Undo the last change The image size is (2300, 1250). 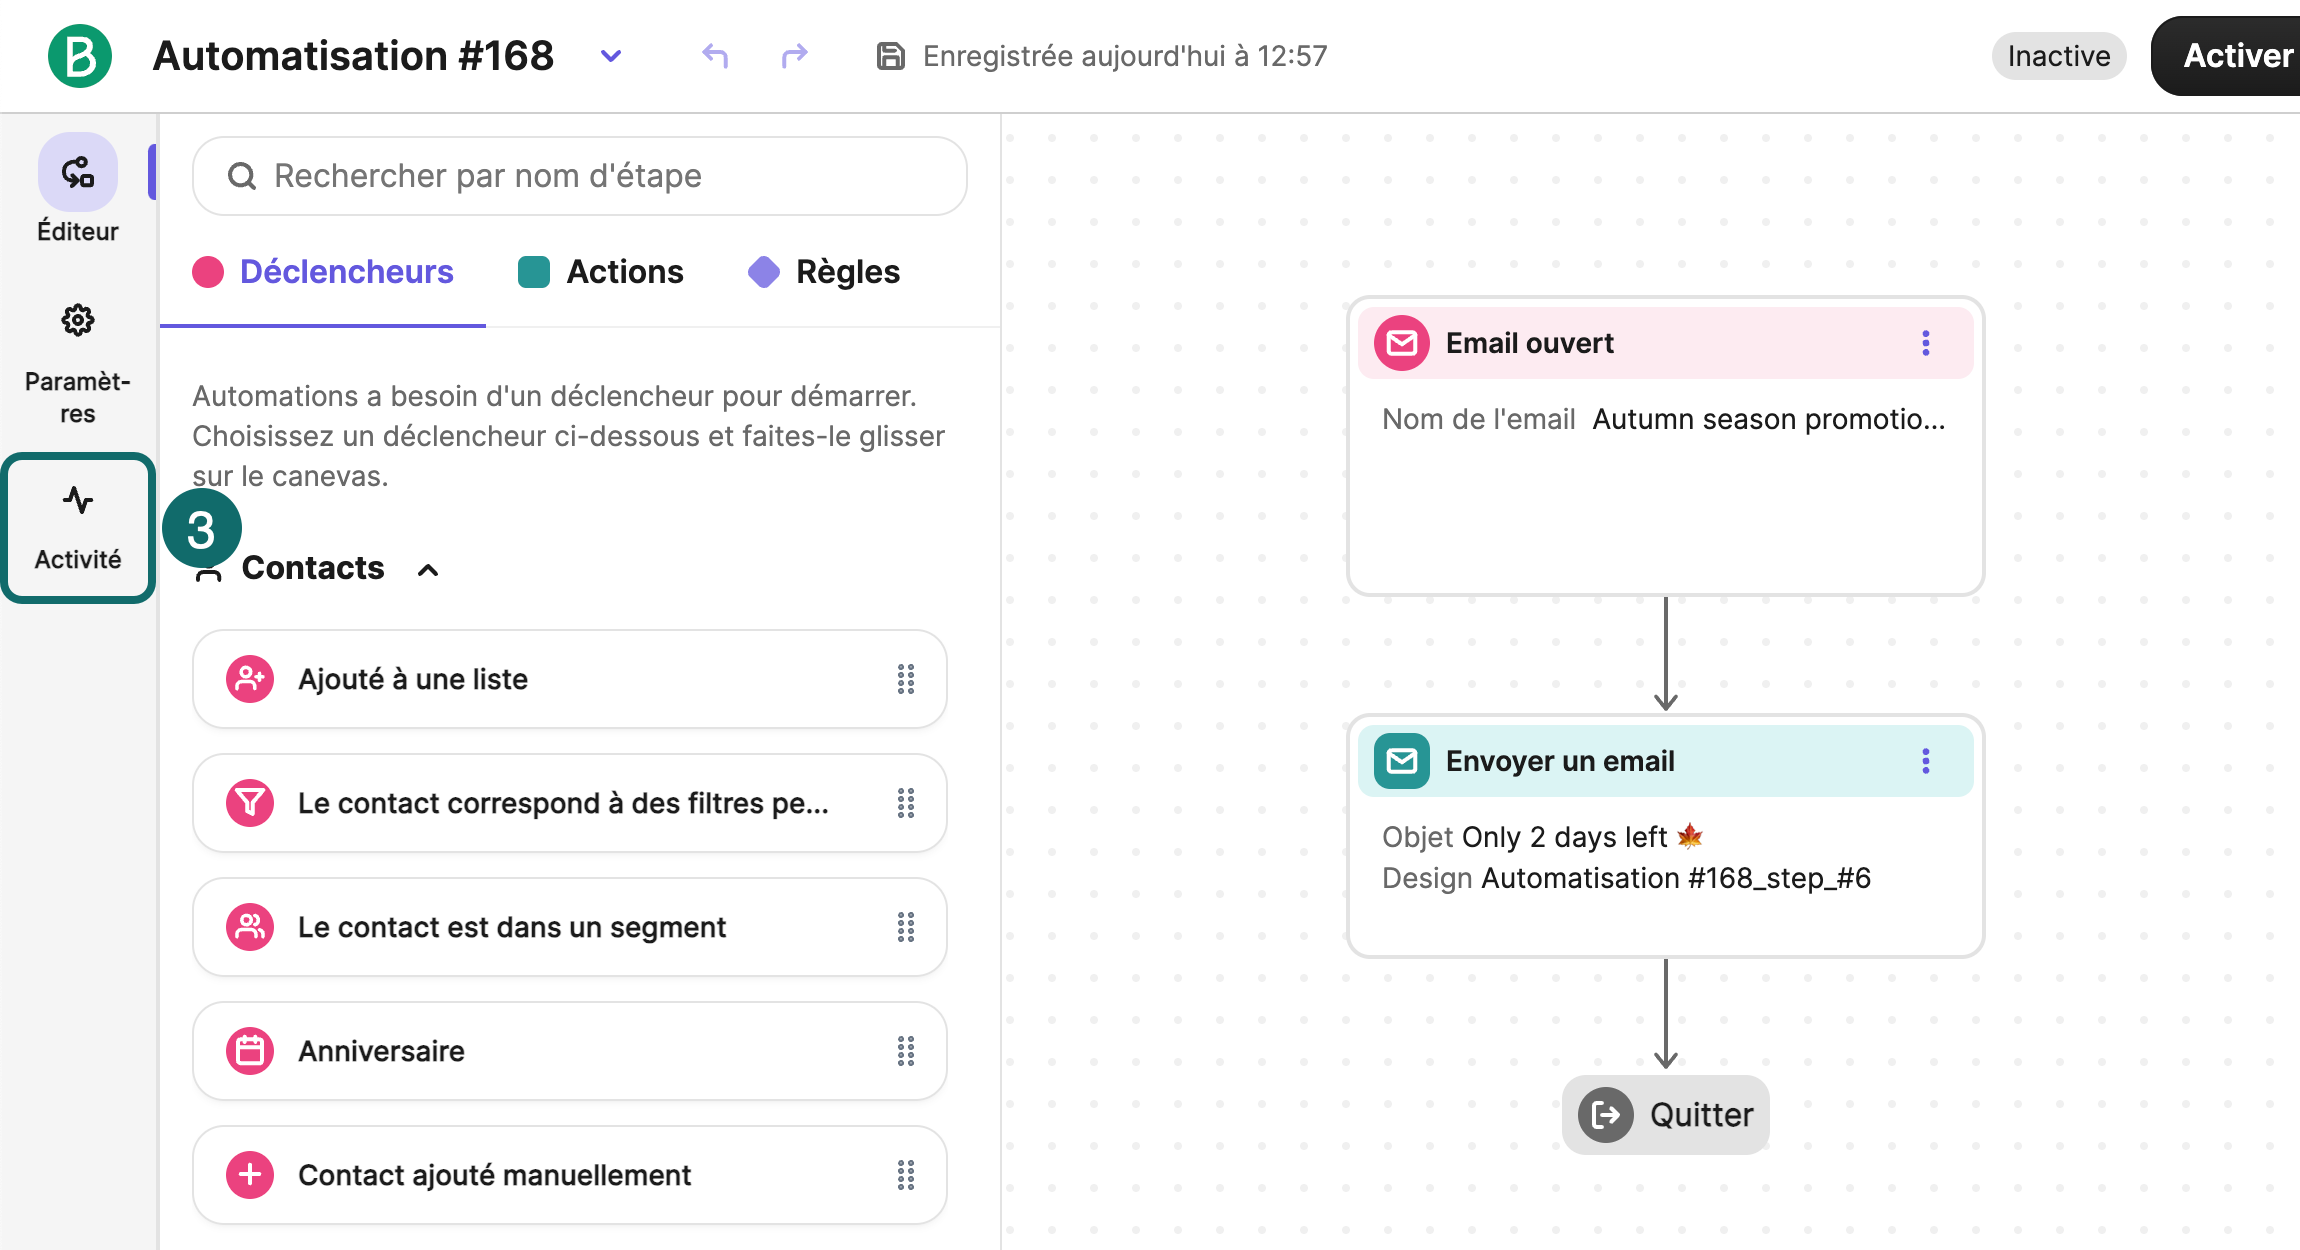coord(715,56)
